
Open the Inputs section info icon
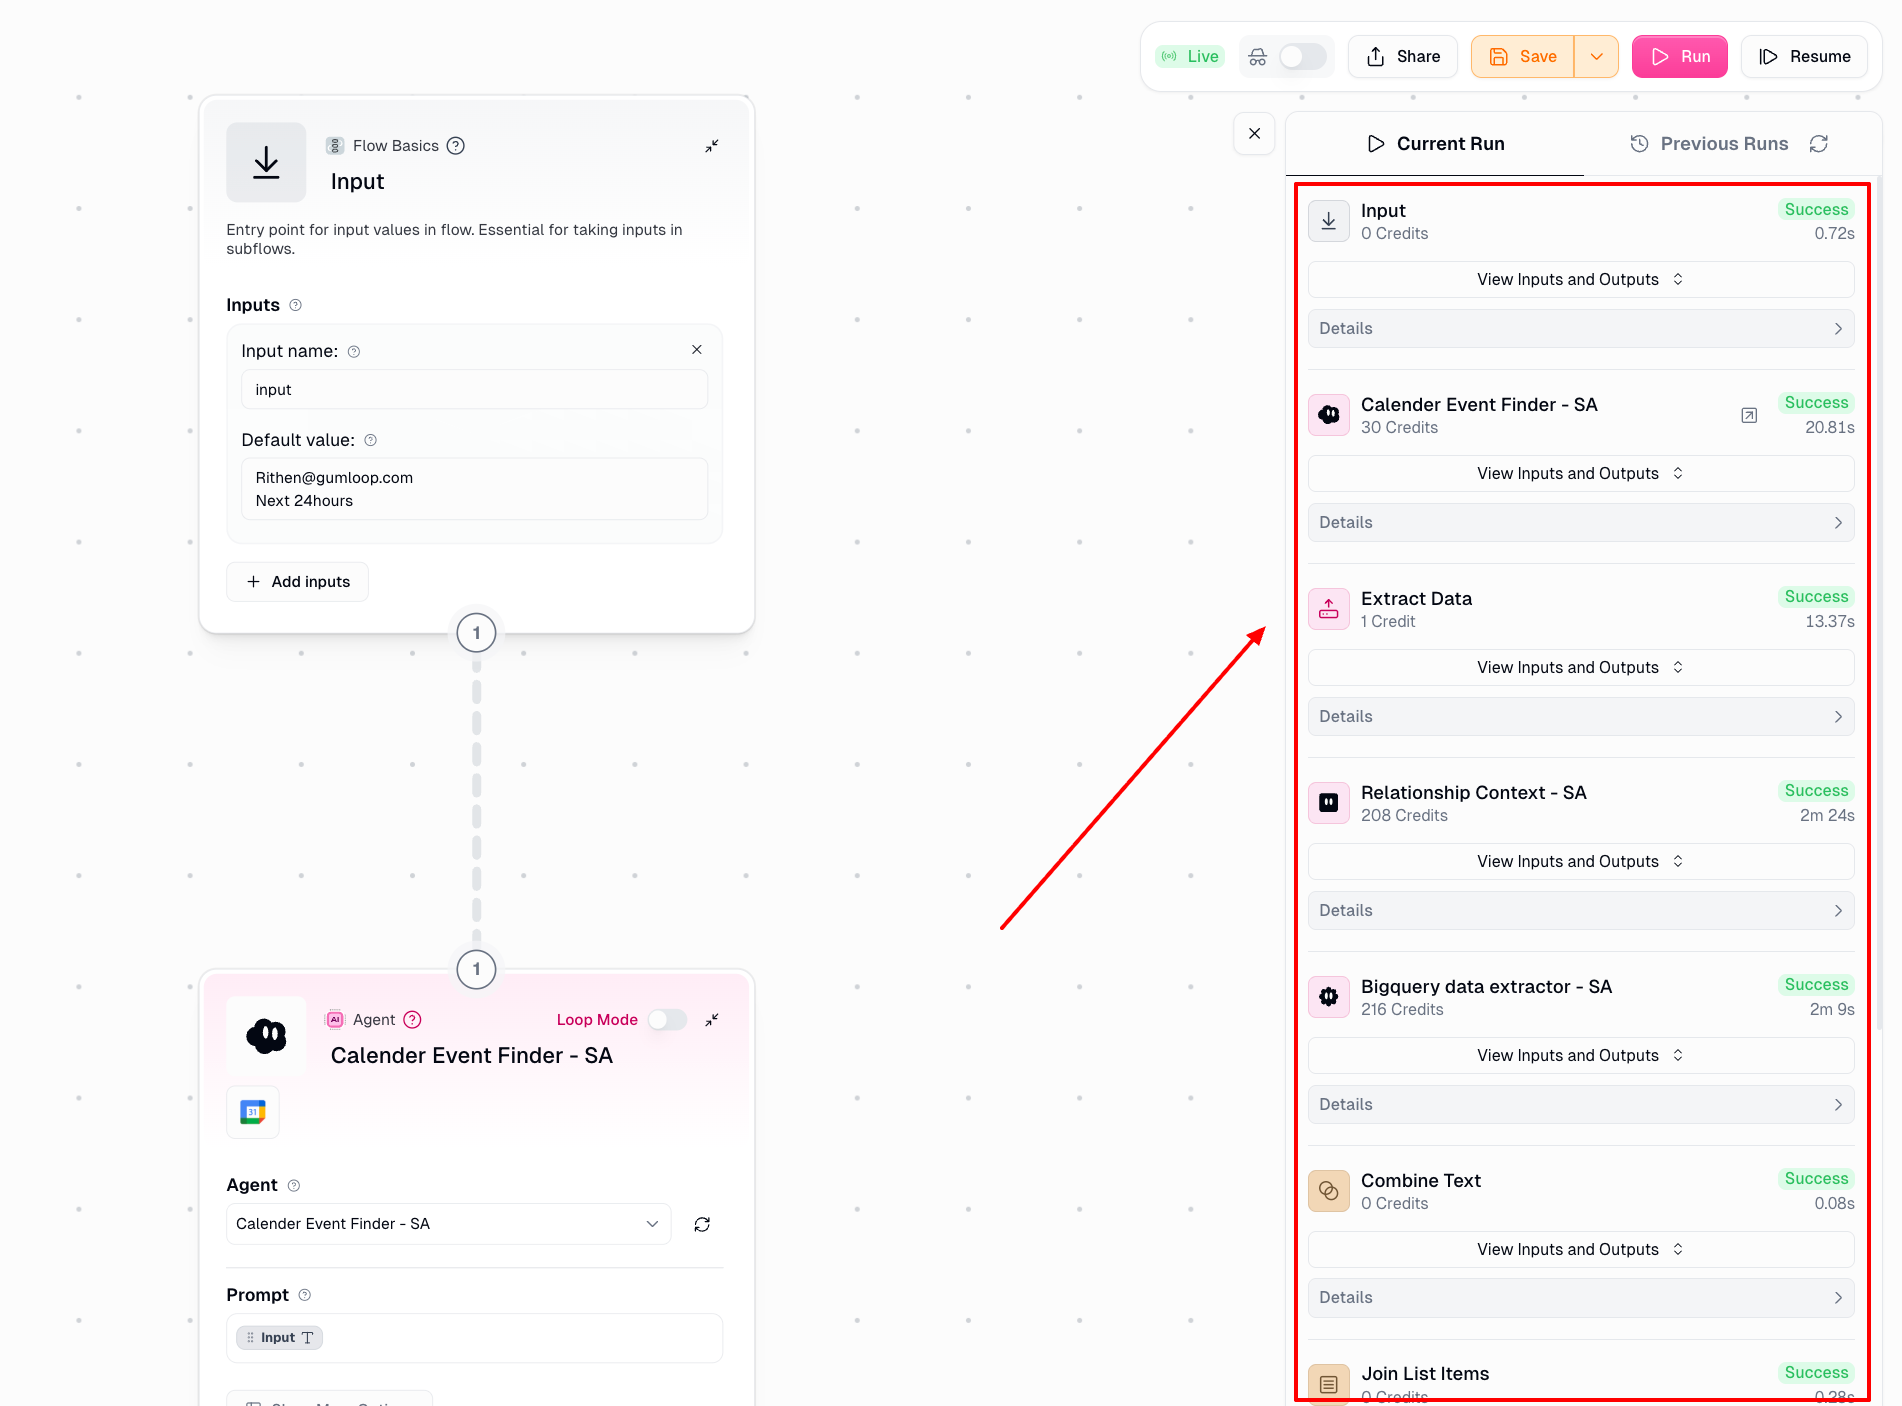point(295,305)
